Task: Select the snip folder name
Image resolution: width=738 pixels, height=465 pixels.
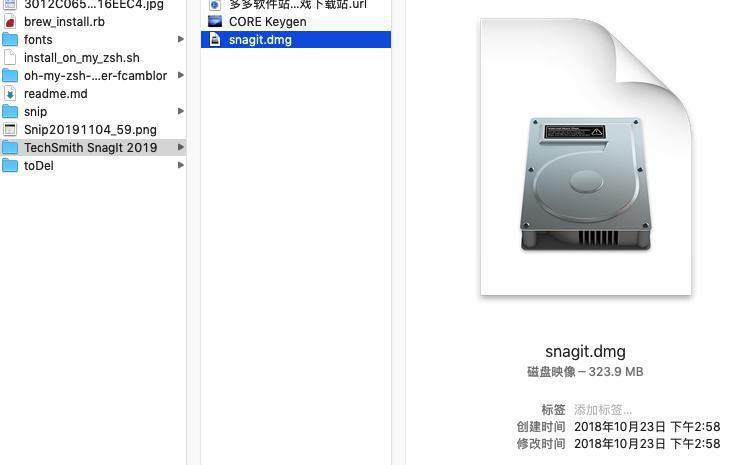Action: coord(35,112)
